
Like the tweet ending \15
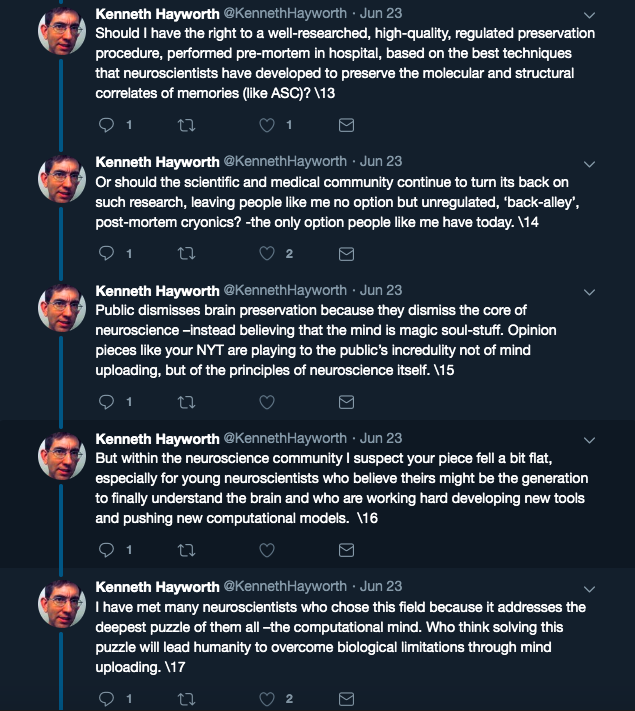click(267, 402)
